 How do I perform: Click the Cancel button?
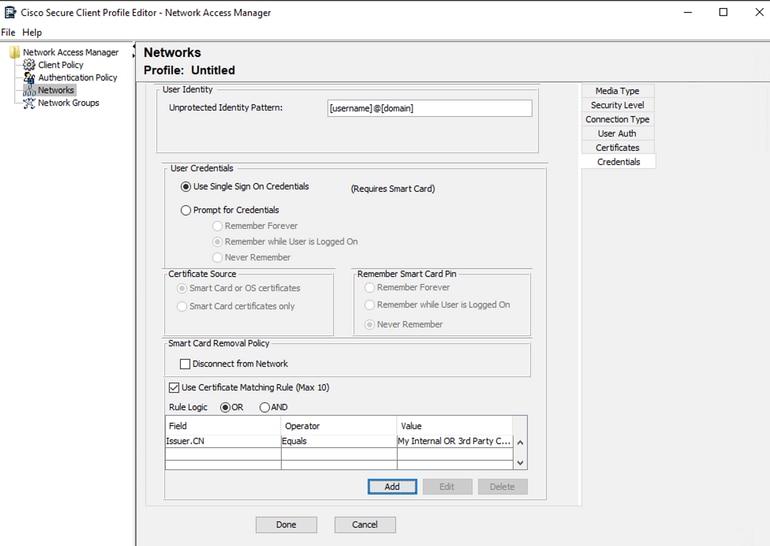coord(365,524)
